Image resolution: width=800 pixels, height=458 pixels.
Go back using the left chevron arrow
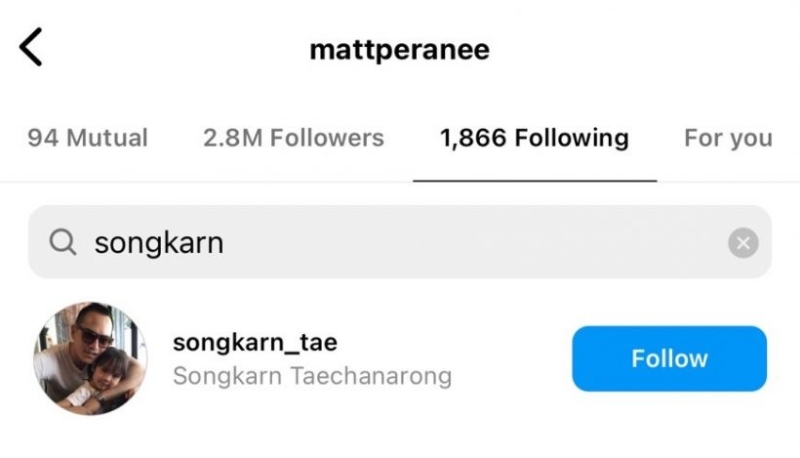click(31, 47)
